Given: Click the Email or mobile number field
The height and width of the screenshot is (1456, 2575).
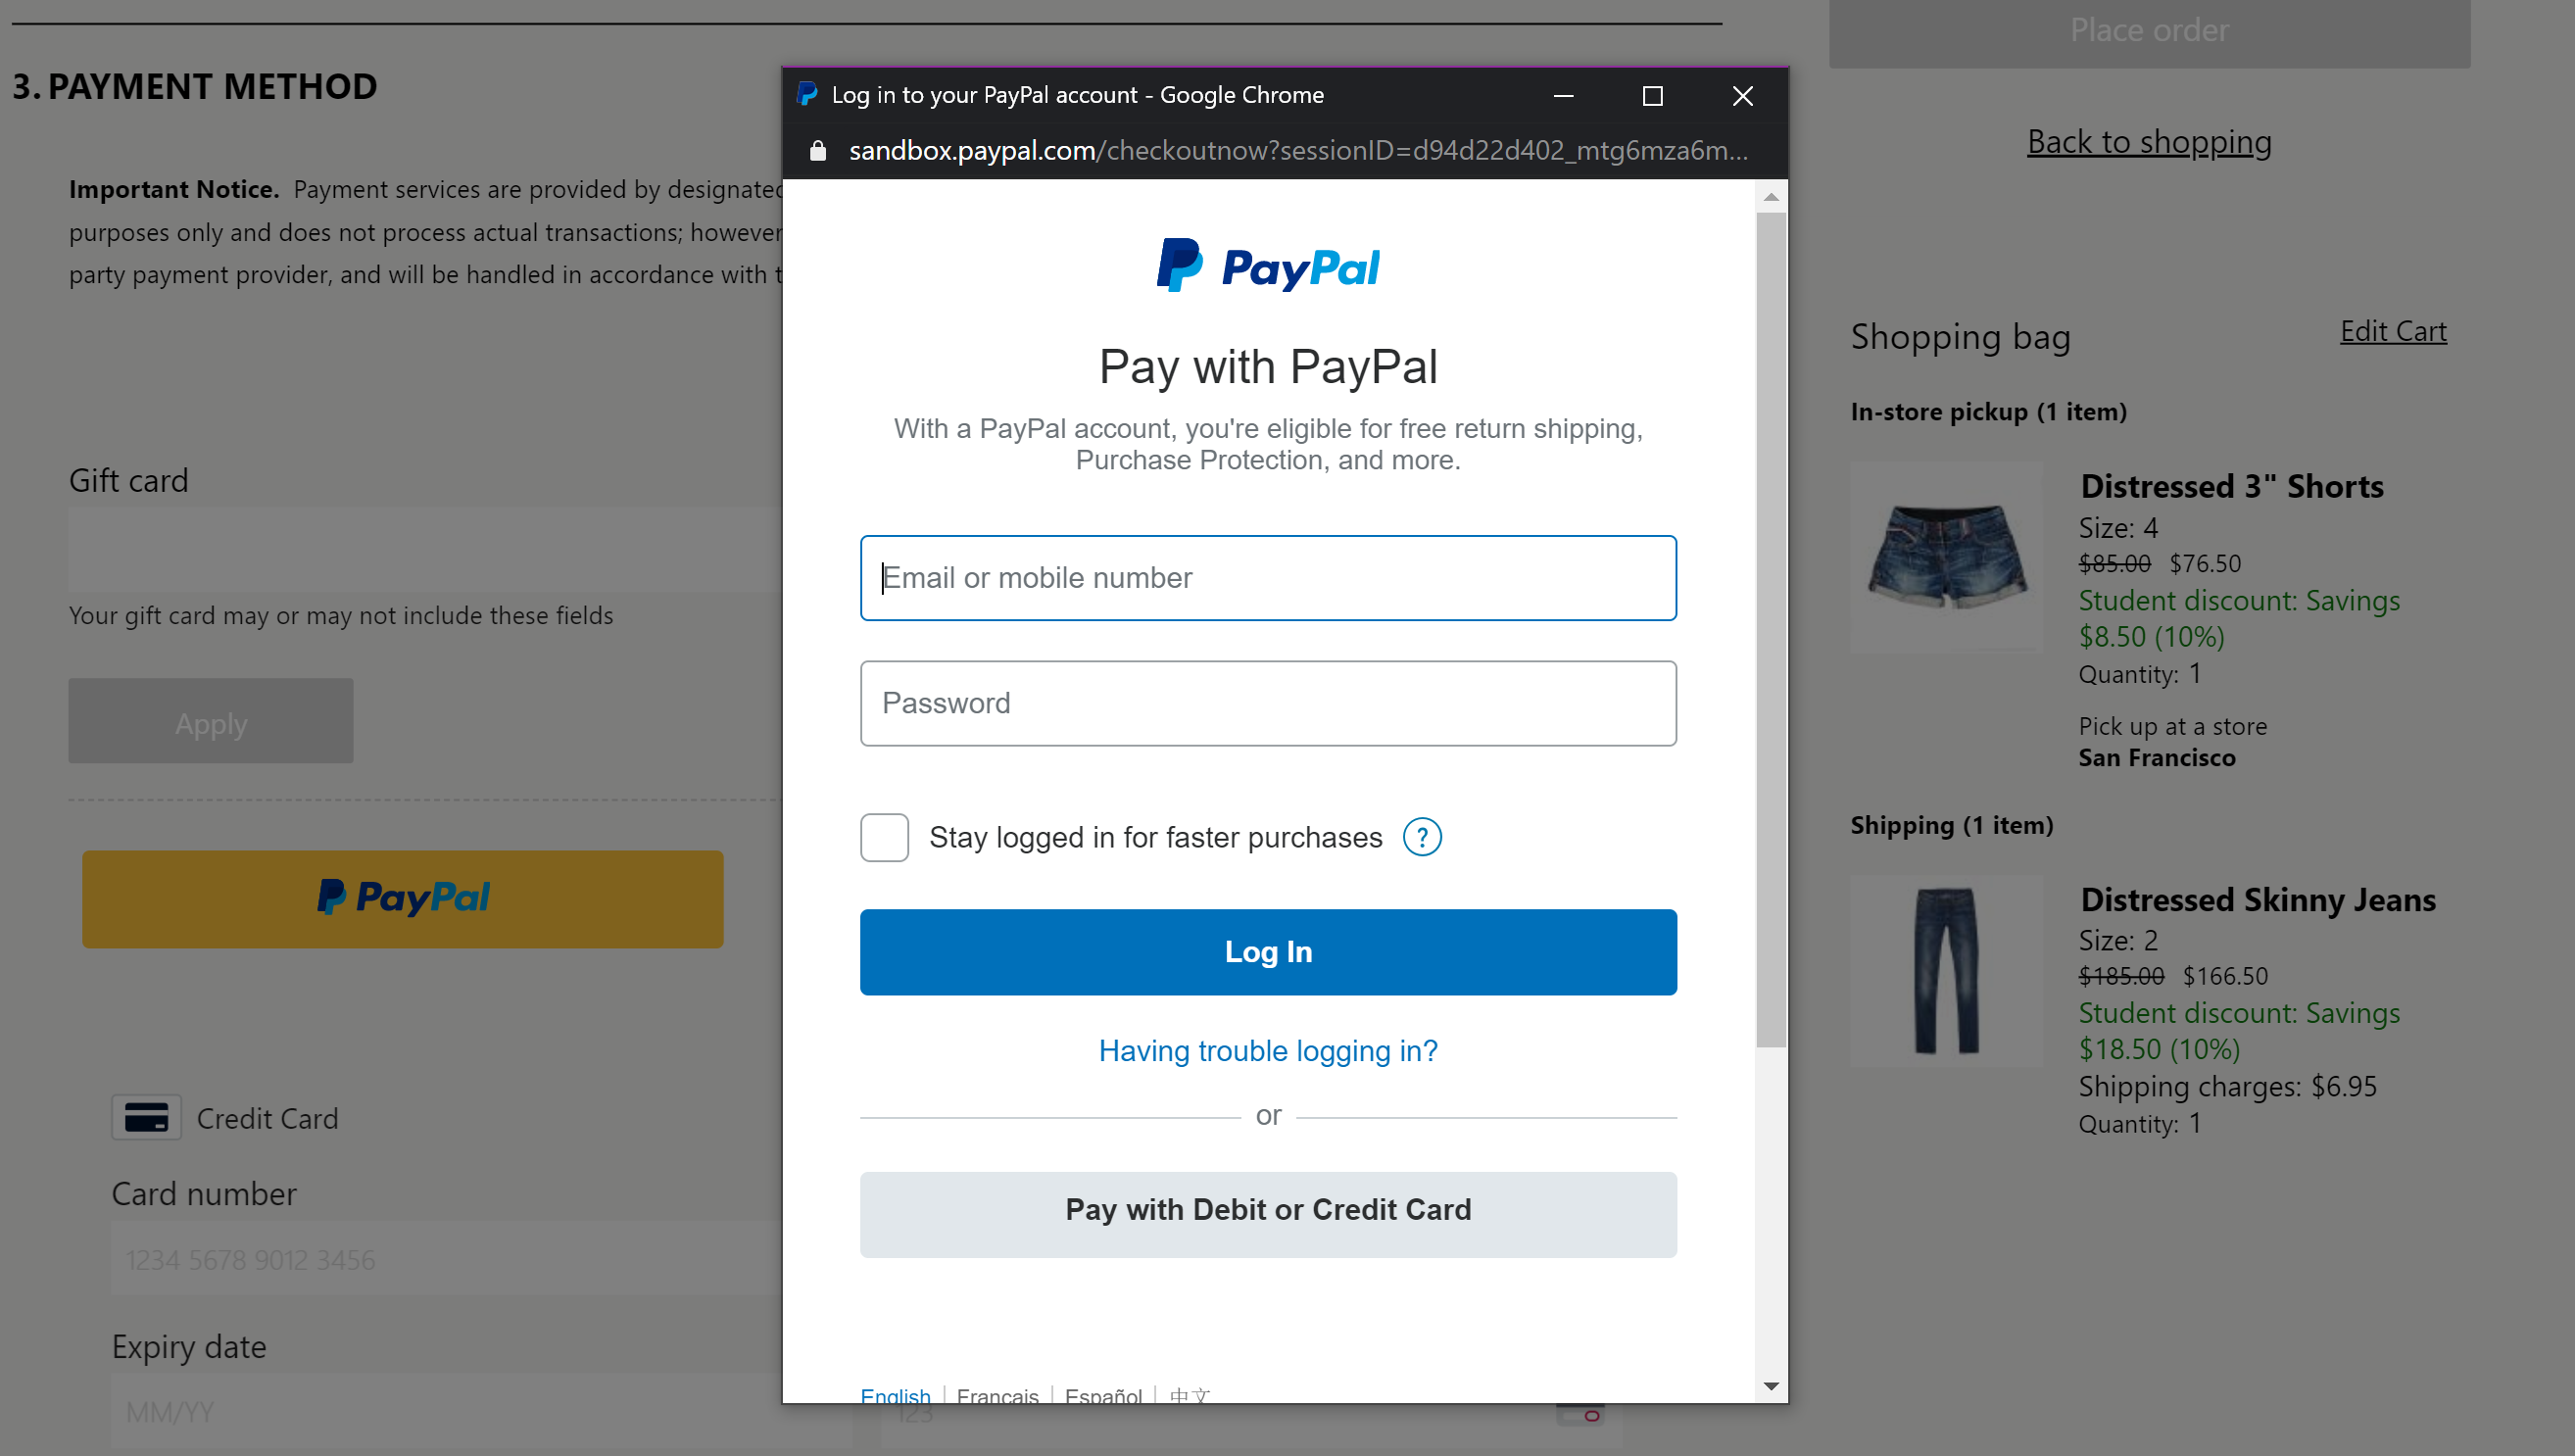Looking at the screenshot, I should [1268, 577].
